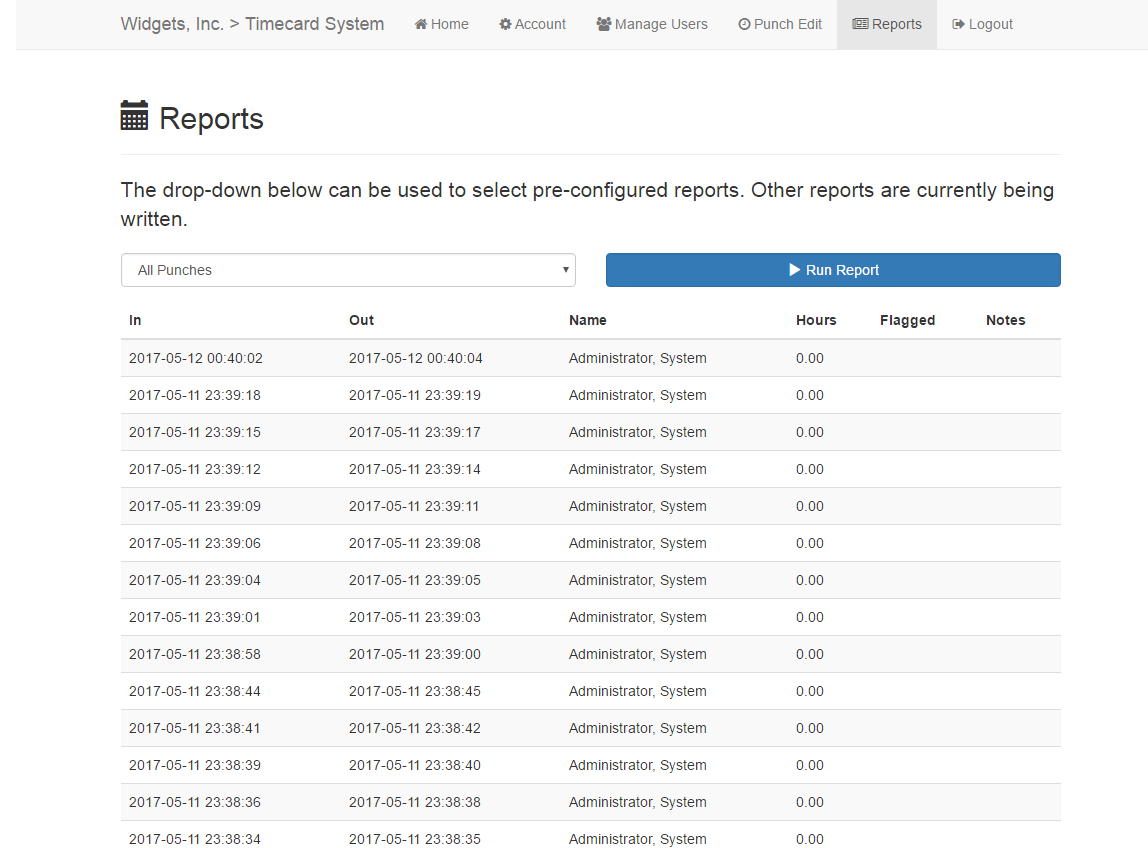Click the Hours column header
The image size is (1148, 848).
point(816,320)
